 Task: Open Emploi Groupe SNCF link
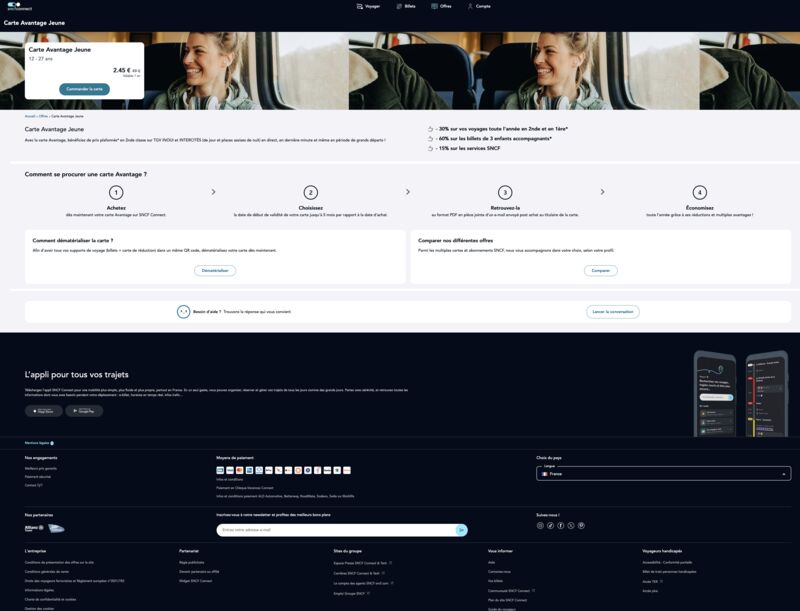pyautogui.click(x=352, y=594)
